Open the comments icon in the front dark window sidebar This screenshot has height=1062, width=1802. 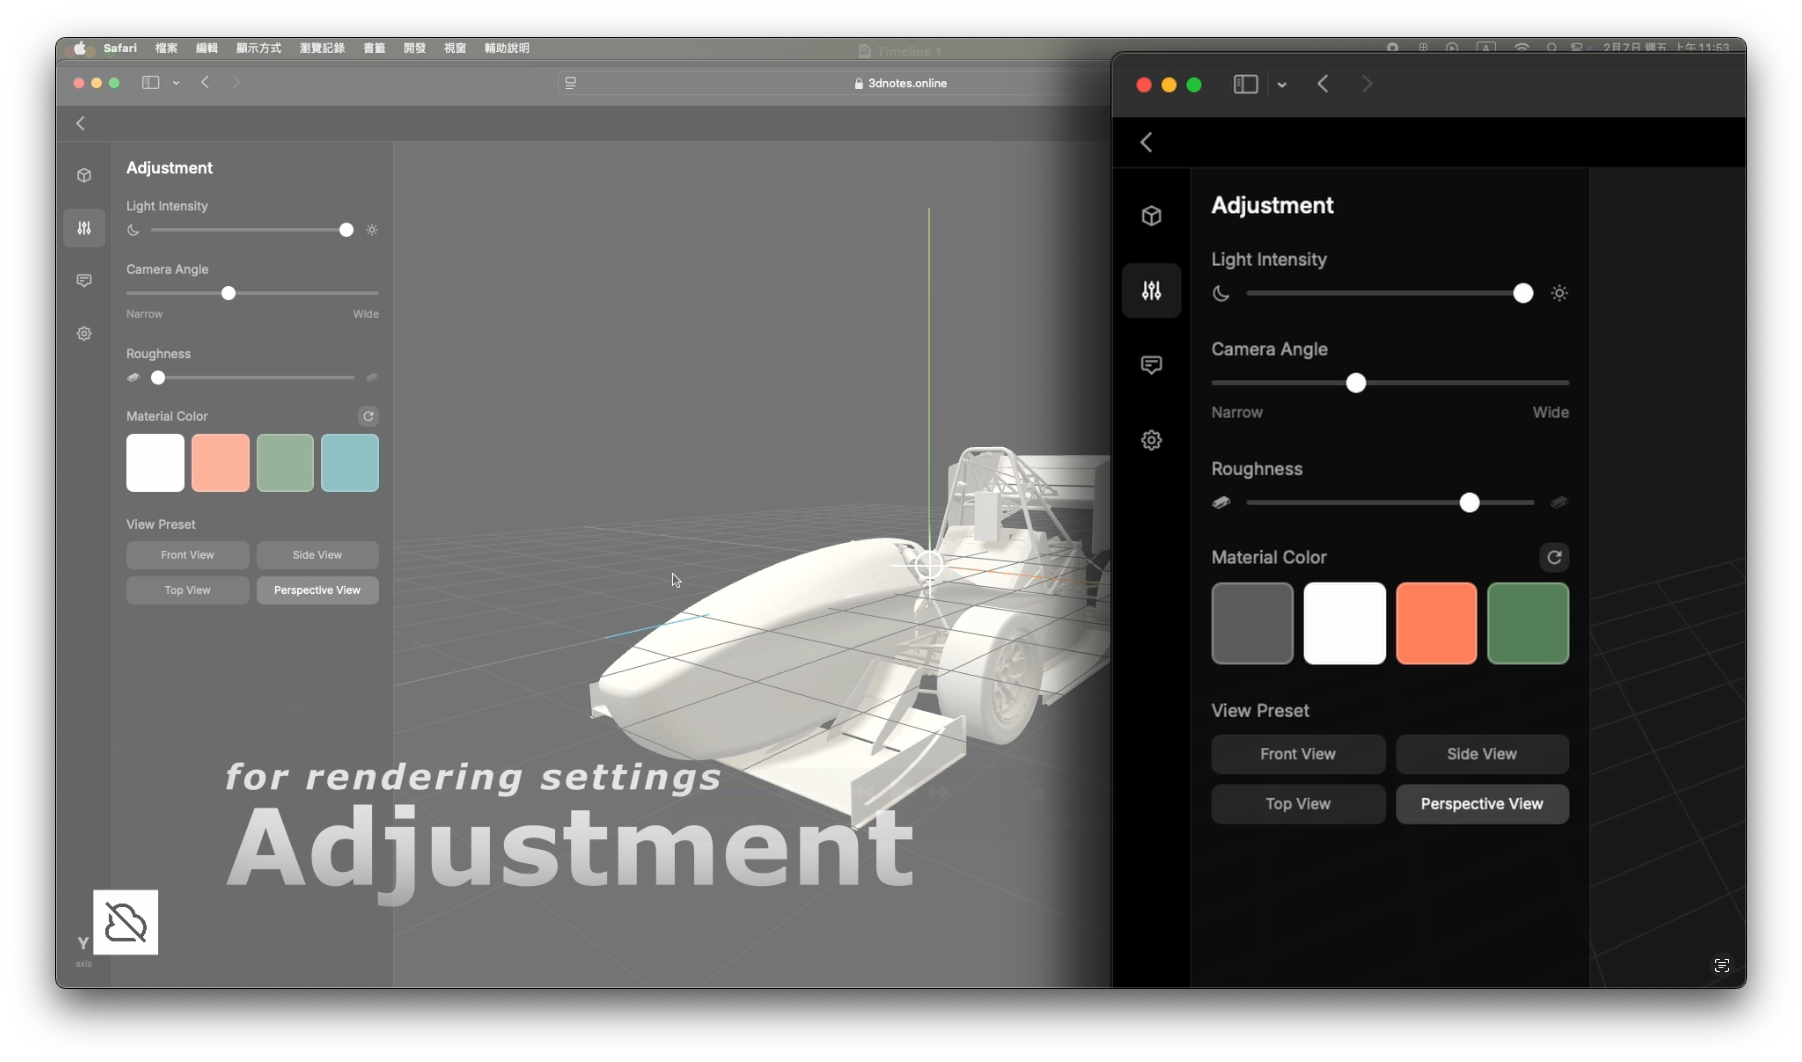point(1151,365)
